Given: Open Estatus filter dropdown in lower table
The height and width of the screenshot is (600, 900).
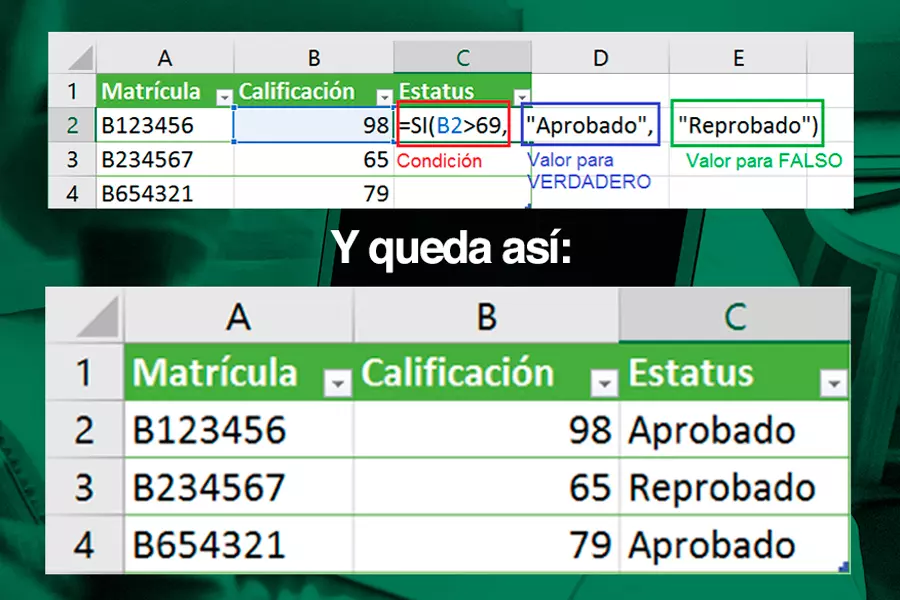Looking at the screenshot, I should click(833, 383).
